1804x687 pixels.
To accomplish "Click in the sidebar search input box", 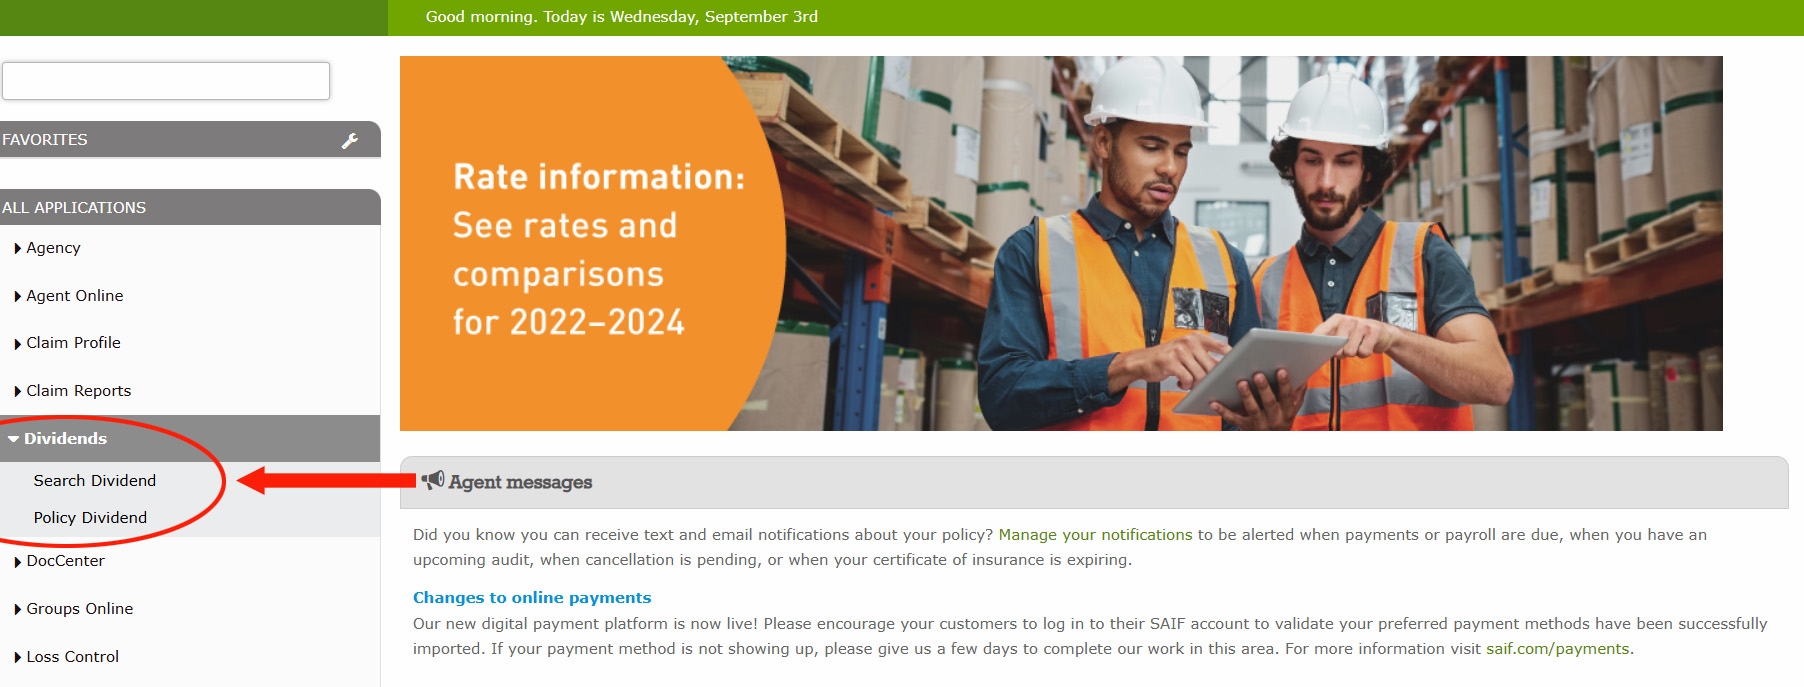I will (166, 81).
